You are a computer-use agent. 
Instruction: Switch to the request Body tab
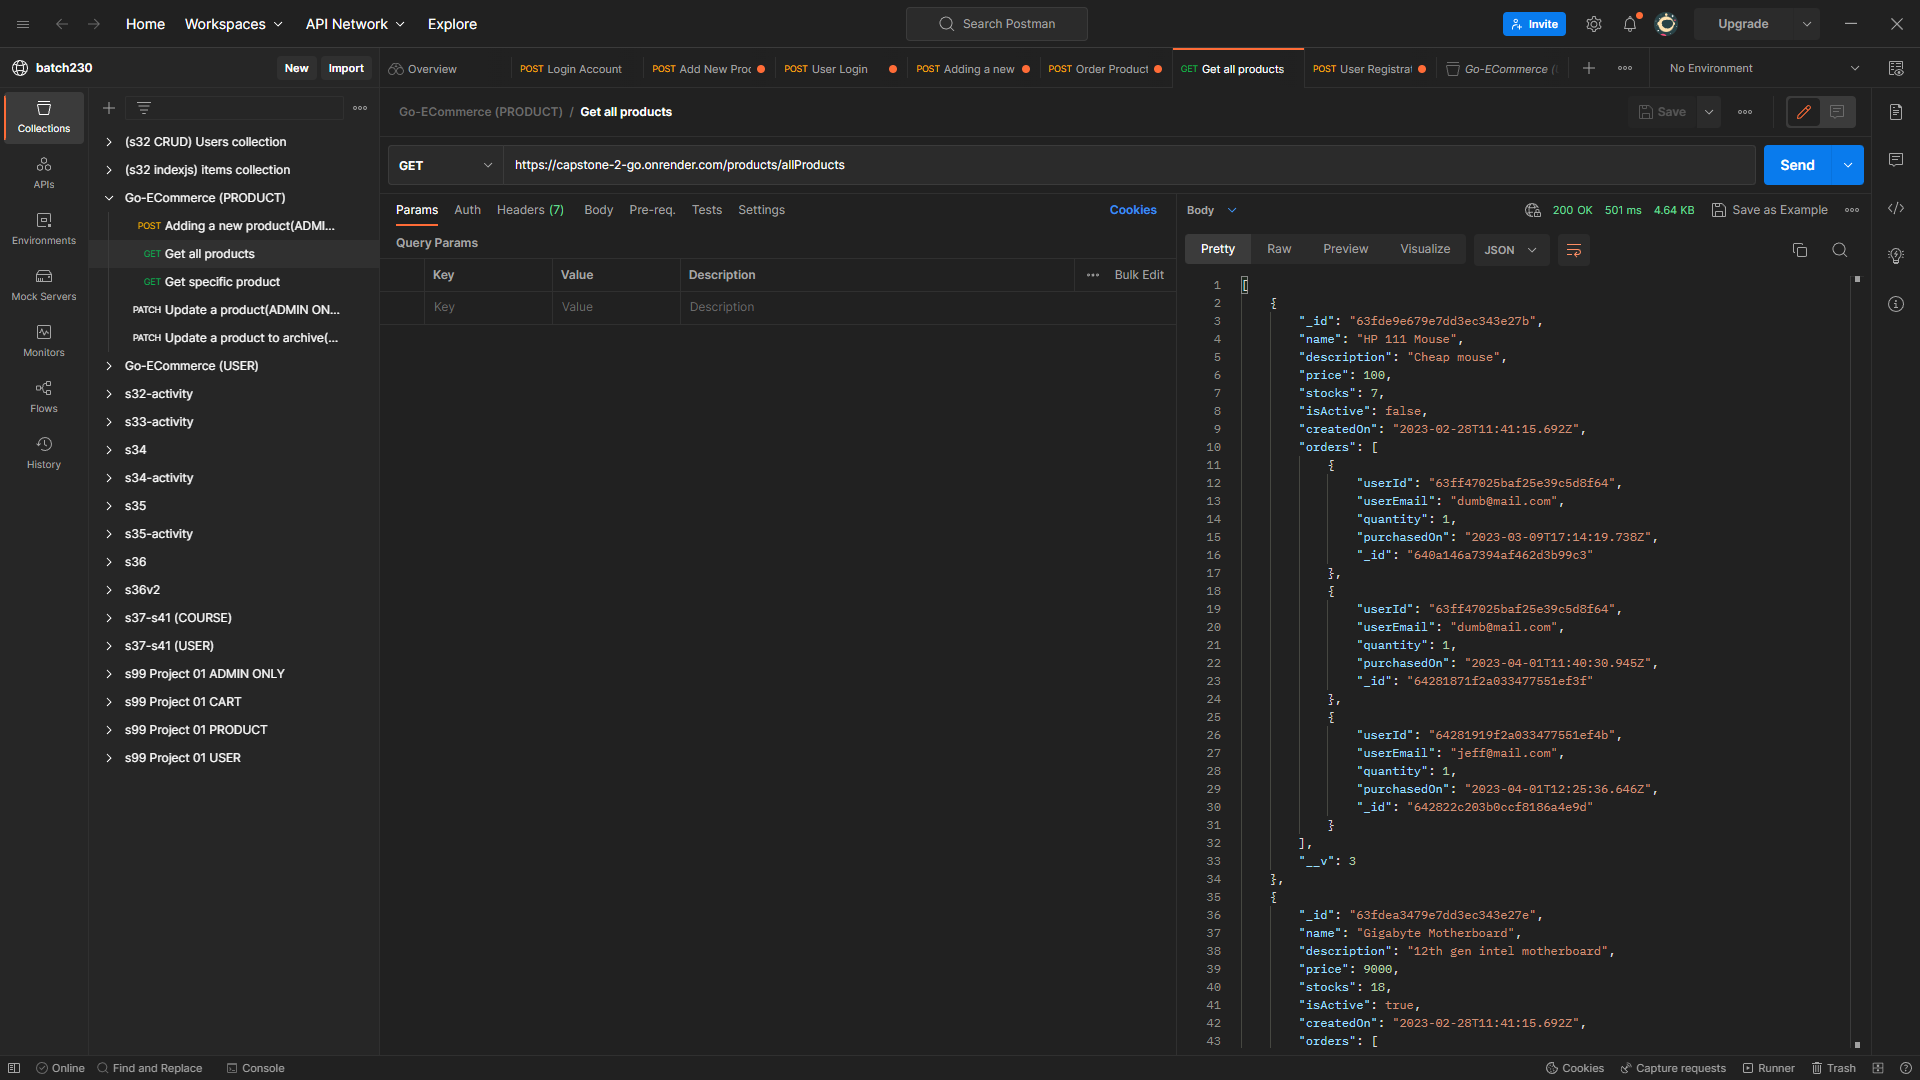tap(598, 210)
